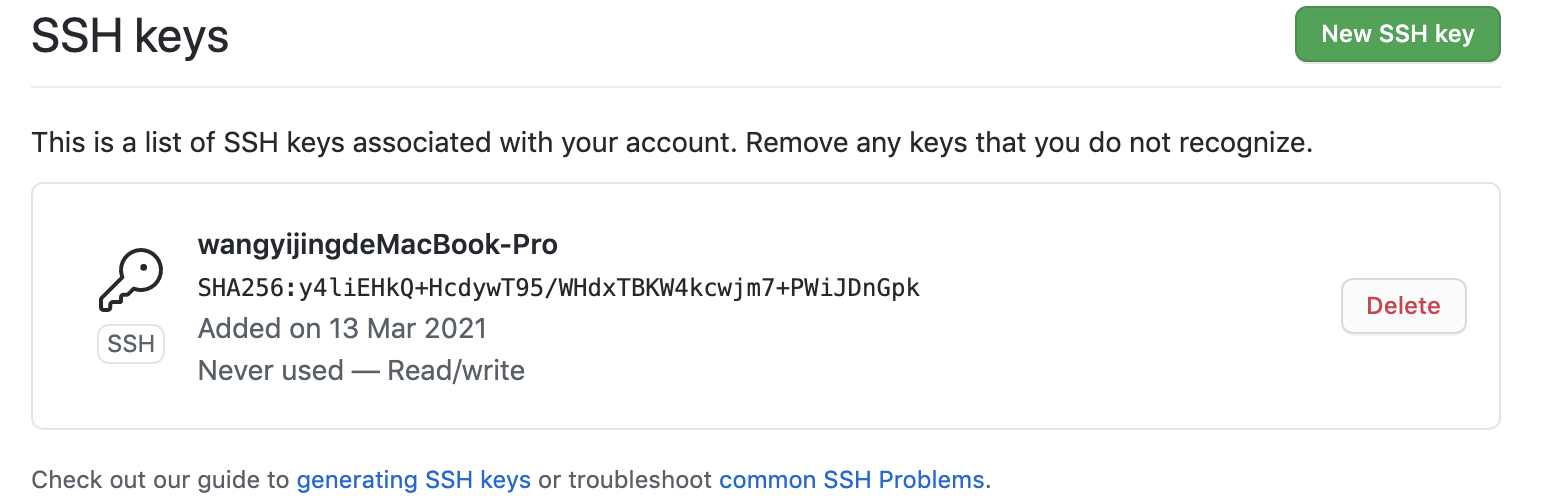Open the common SSH Problems link
This screenshot has width=1542, height=498.
pyautogui.click(x=852, y=480)
